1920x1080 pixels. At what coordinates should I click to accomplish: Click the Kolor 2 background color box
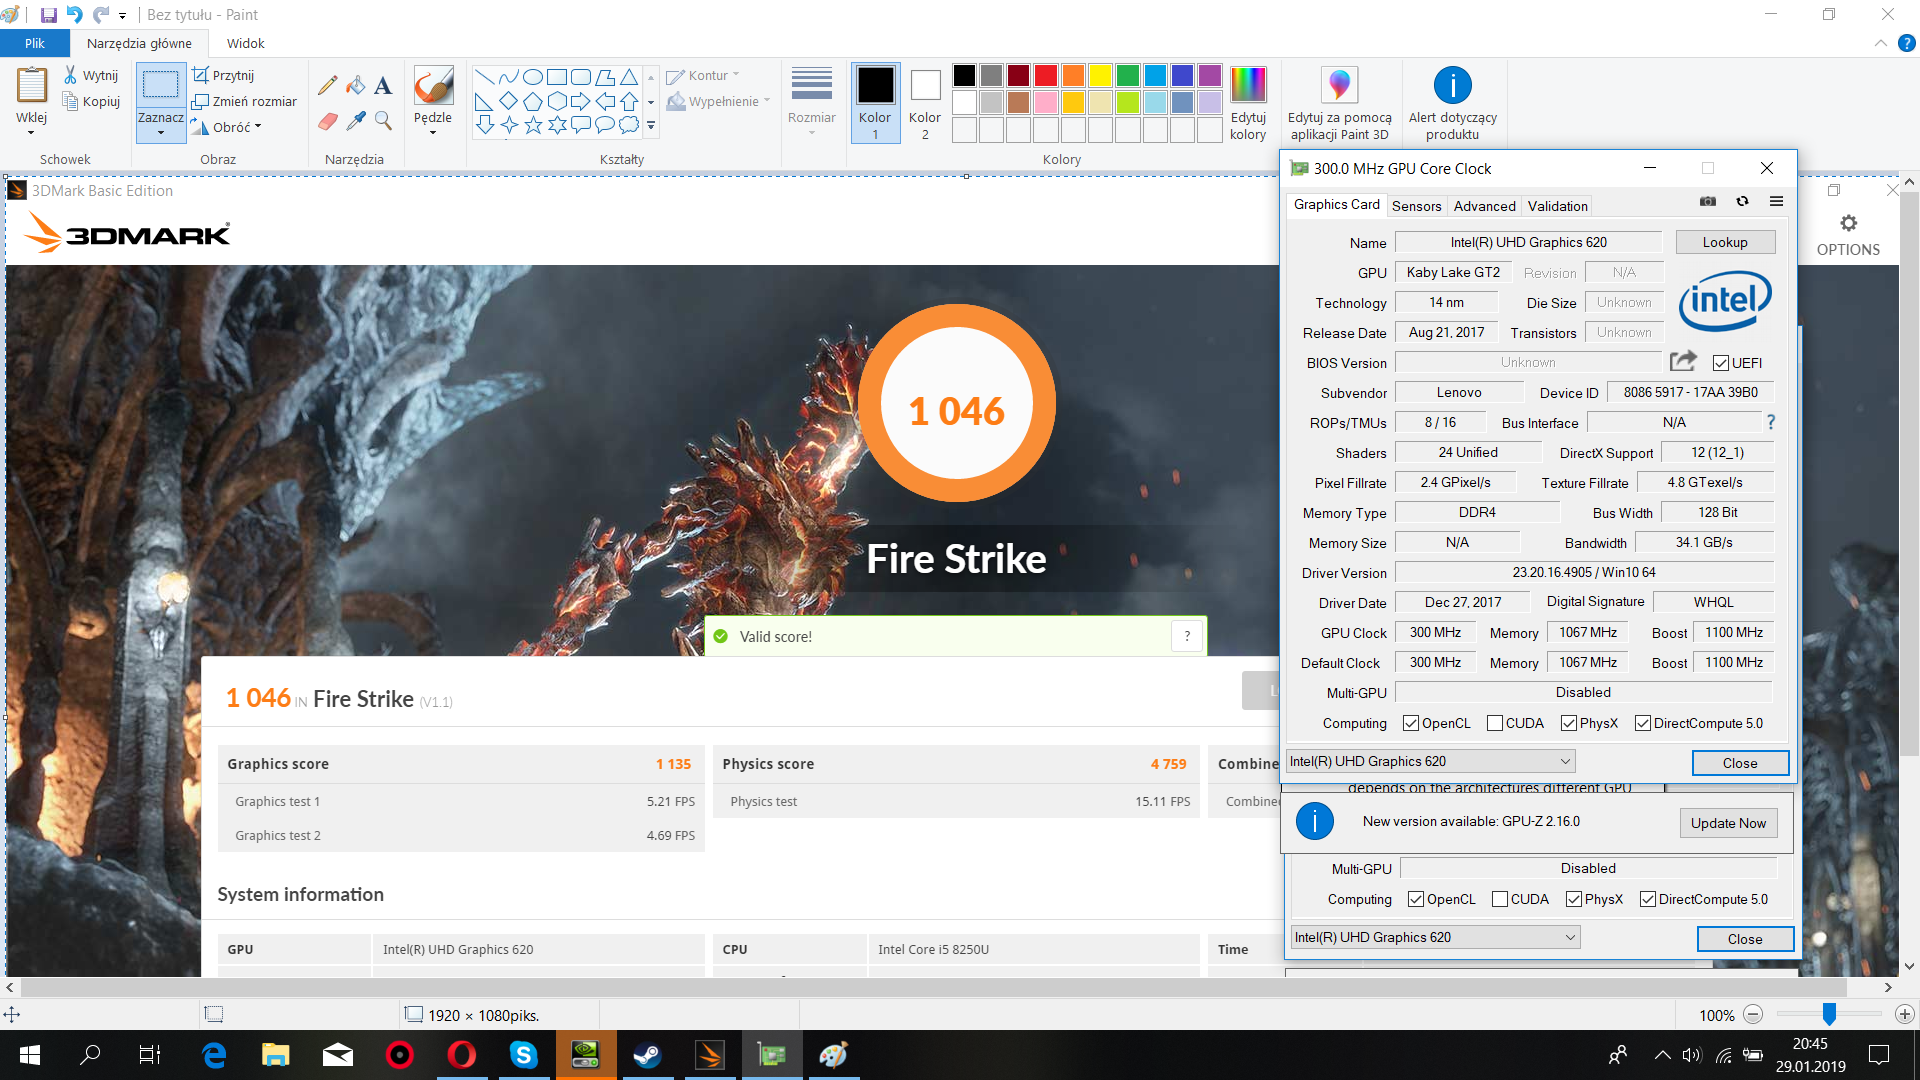tap(925, 103)
